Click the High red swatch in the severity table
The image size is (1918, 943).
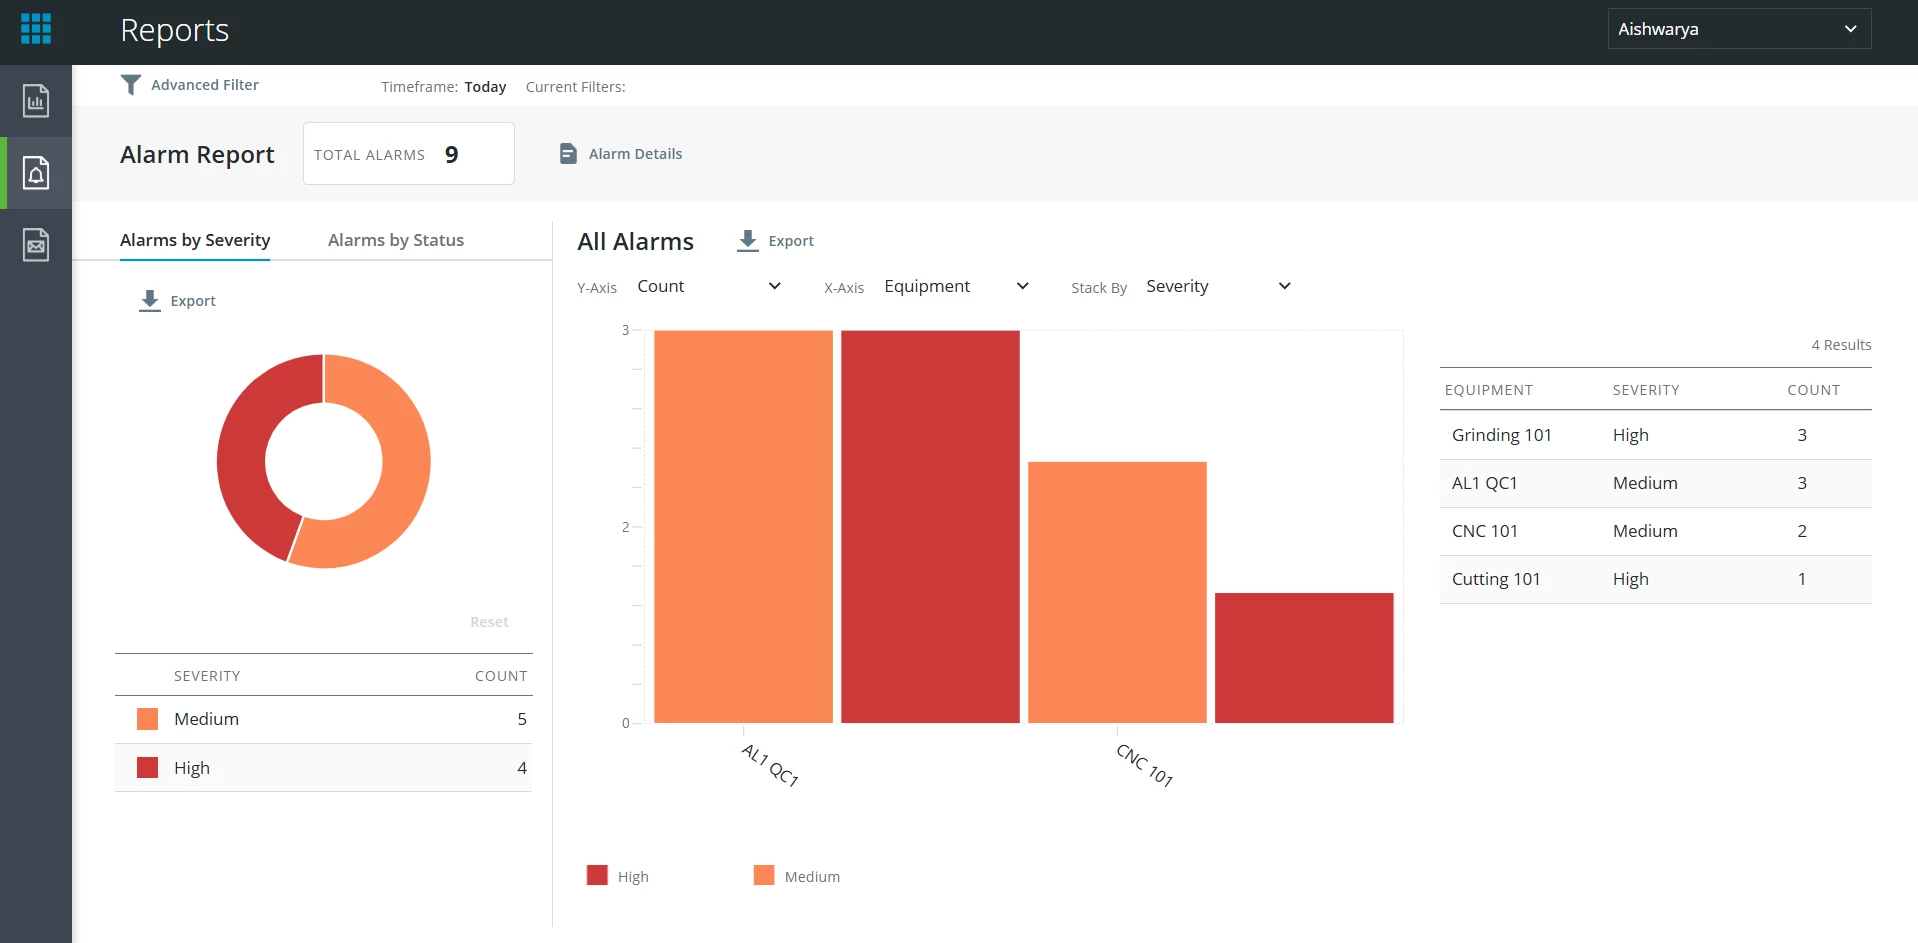147,768
